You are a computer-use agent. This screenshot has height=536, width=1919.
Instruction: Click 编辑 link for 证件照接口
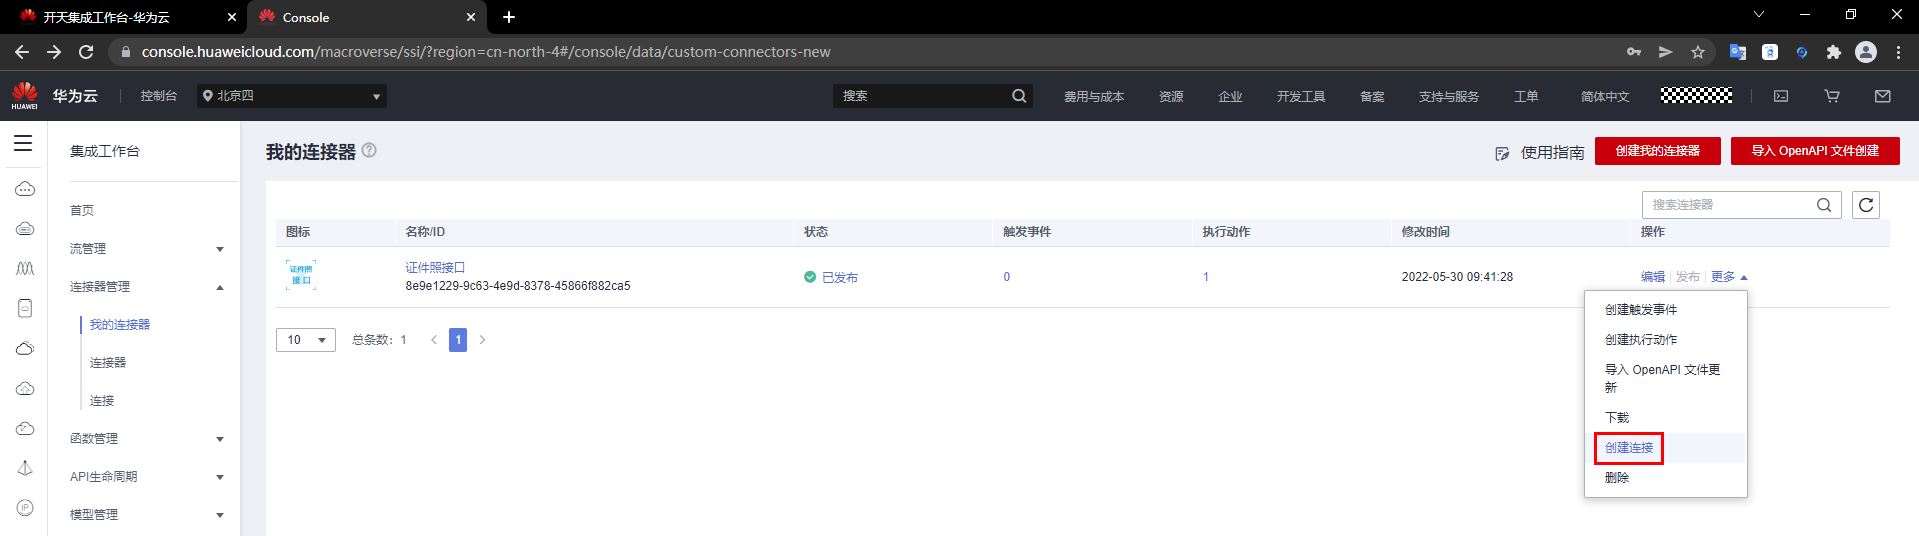1653,277
